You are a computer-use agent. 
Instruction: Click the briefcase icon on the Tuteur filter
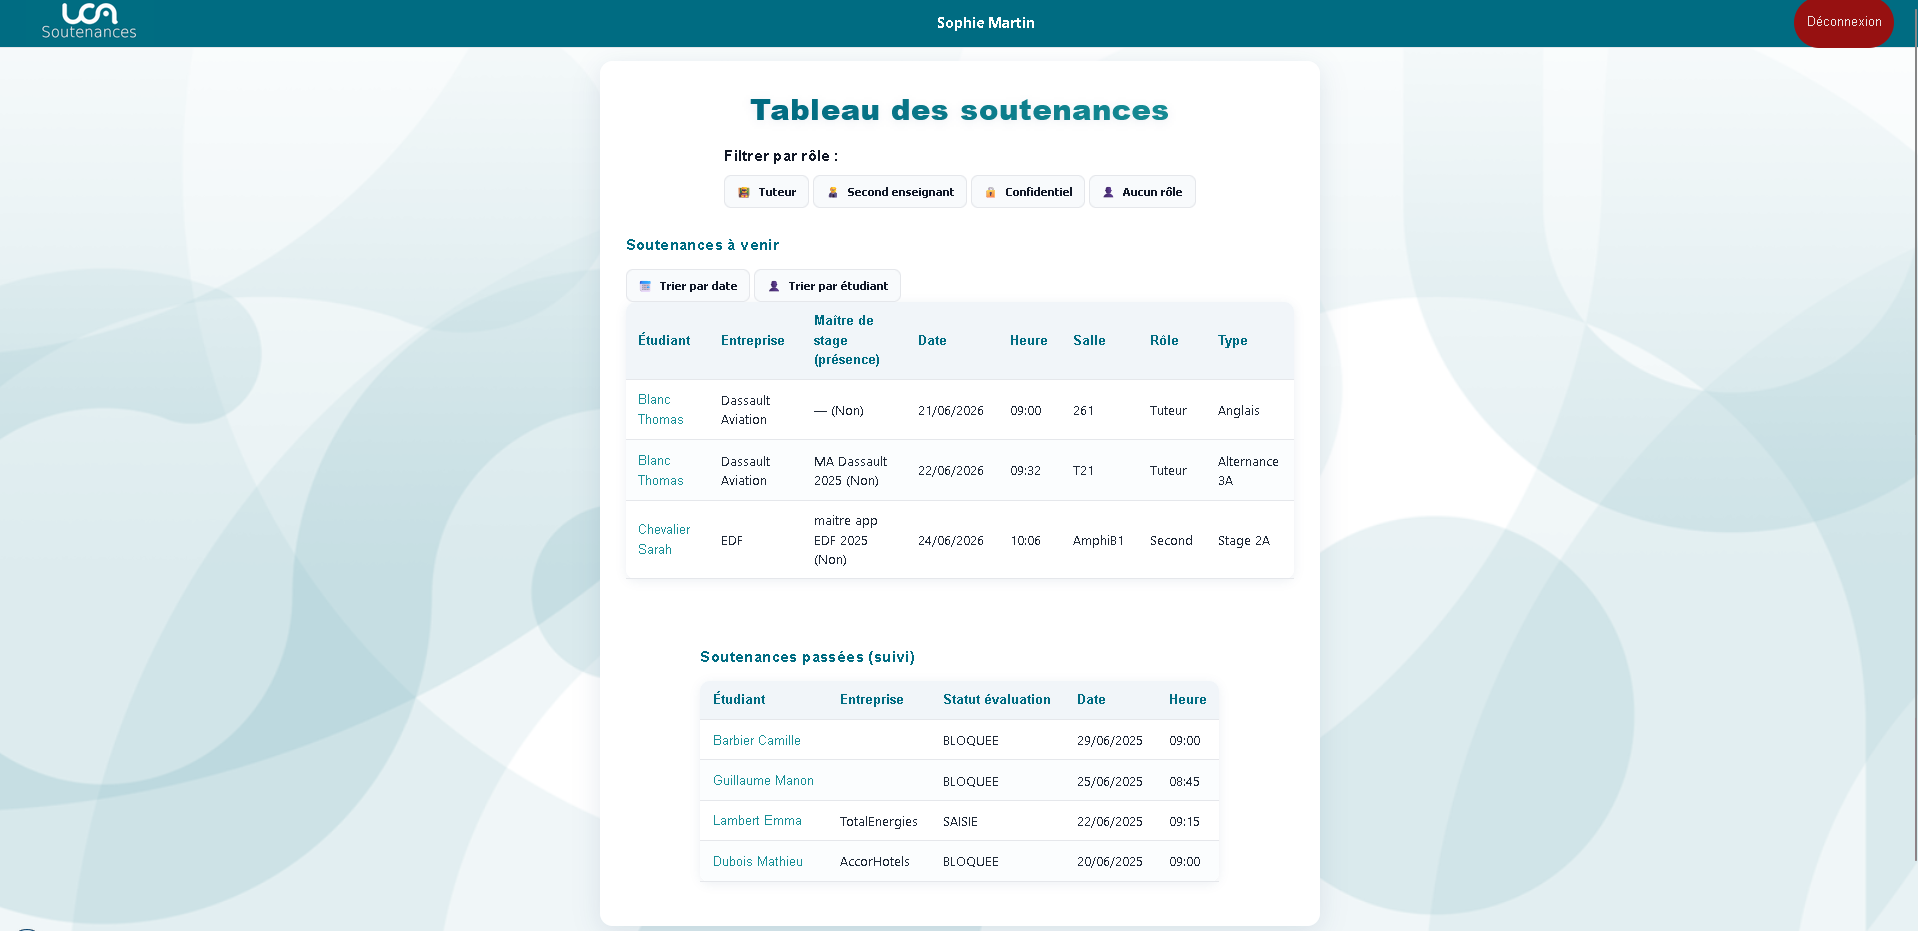point(744,192)
